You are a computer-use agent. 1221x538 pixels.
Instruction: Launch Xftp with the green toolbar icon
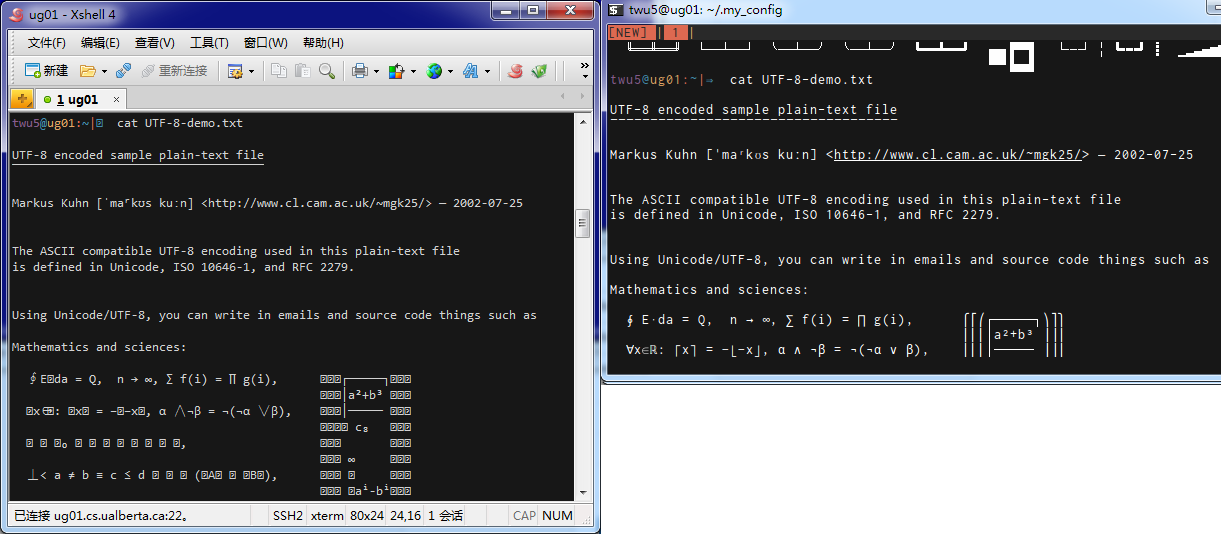(x=540, y=71)
